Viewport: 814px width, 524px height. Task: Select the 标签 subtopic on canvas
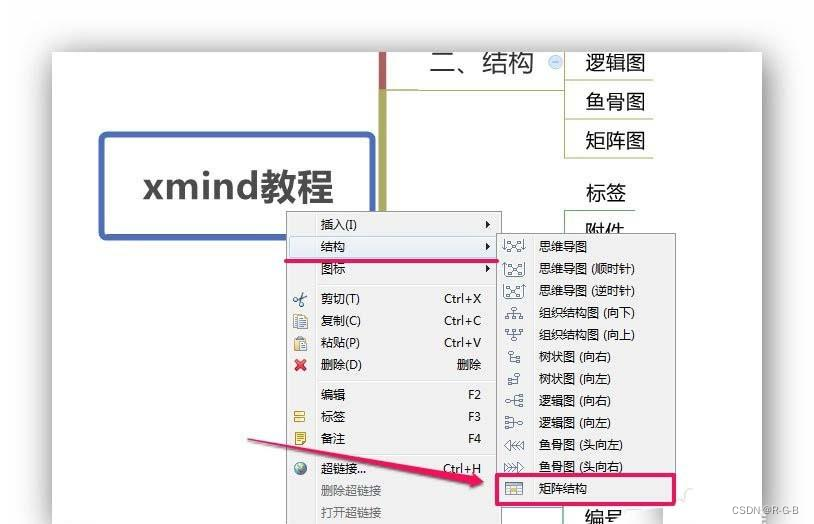pyautogui.click(x=605, y=193)
